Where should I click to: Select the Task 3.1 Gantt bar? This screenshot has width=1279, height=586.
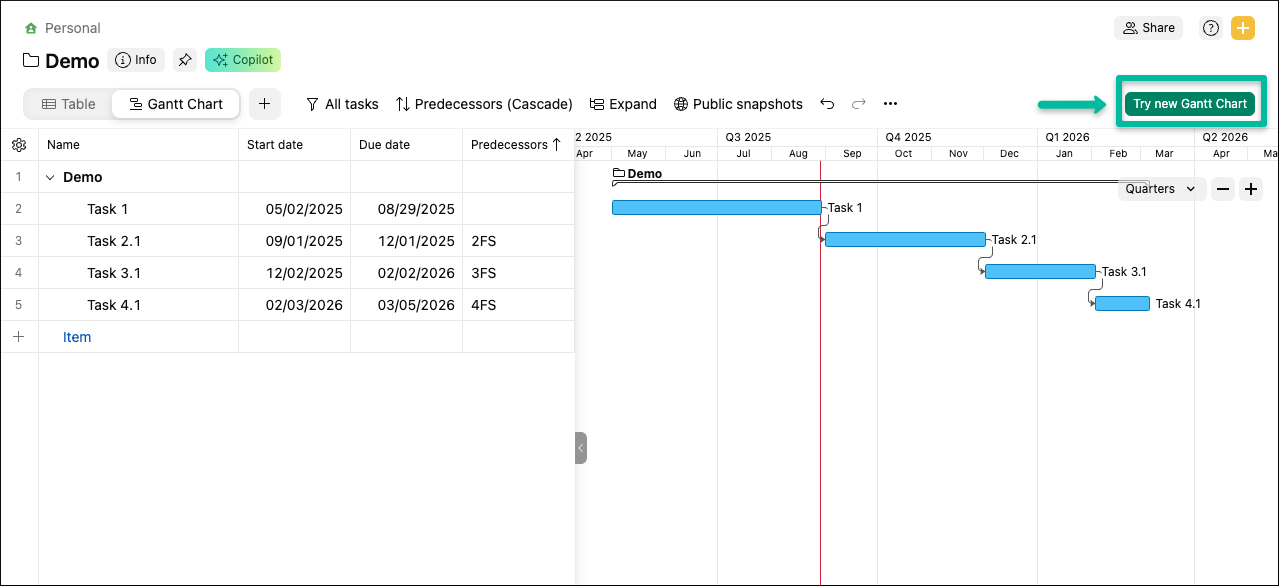[1040, 271]
